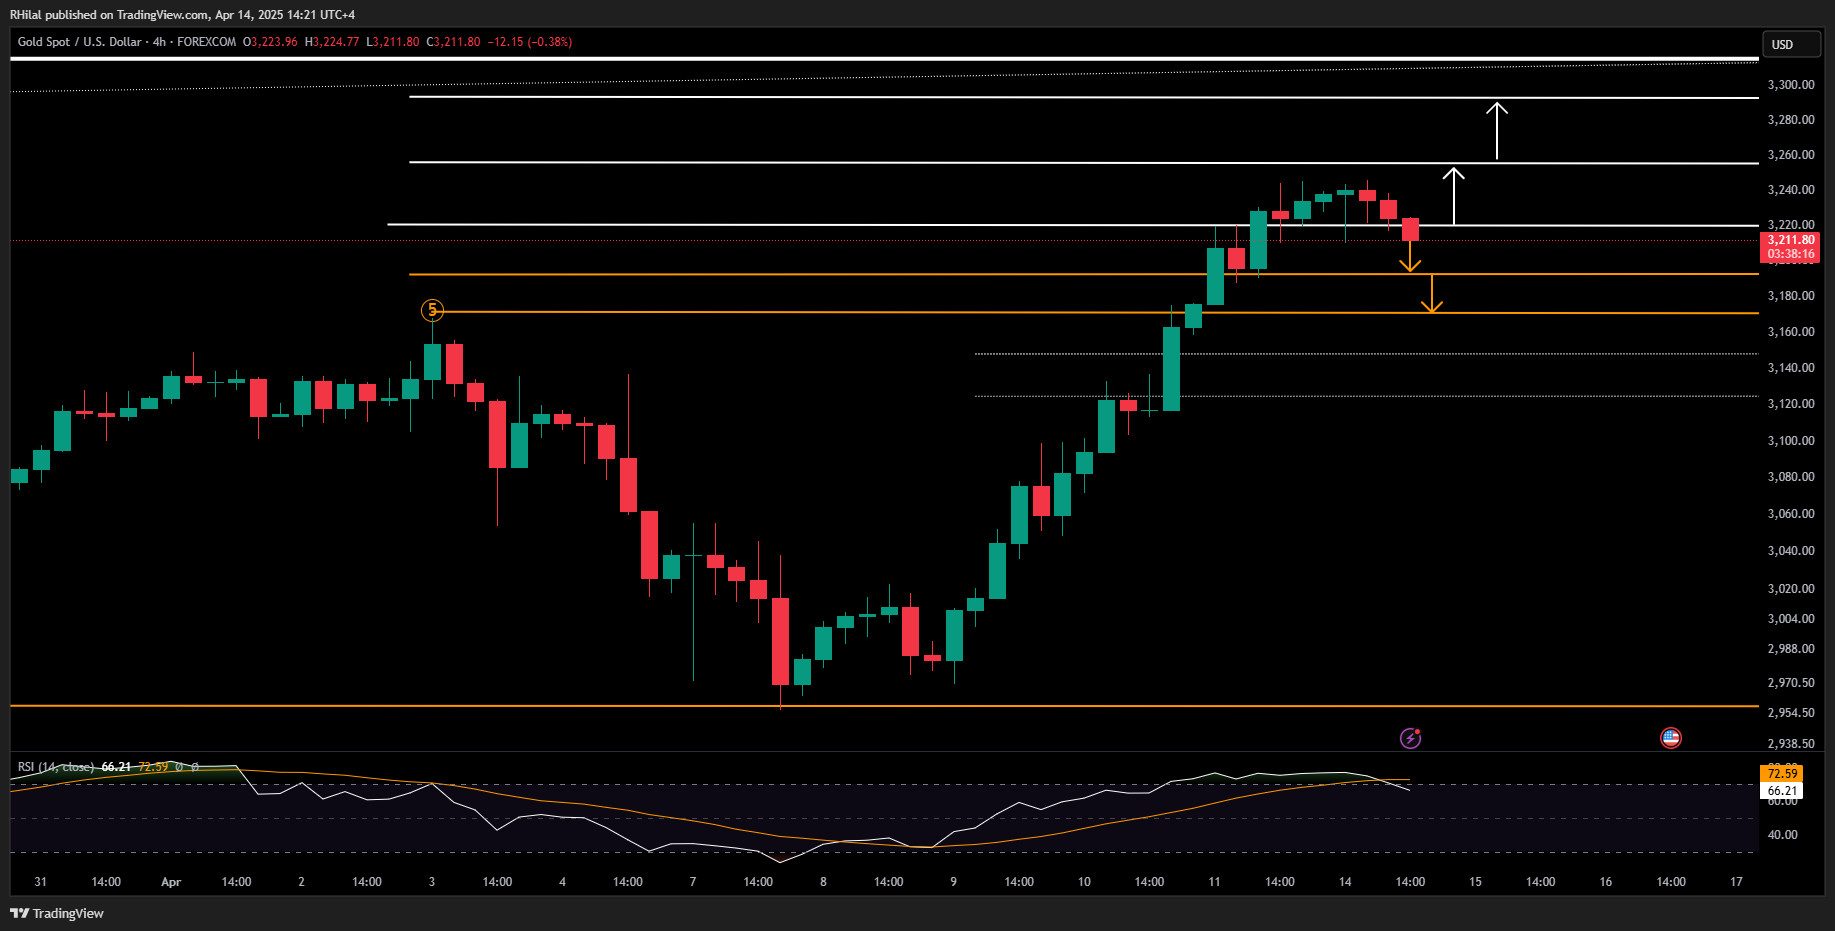
Task: Click the 3,280.00 price axis label
Action: (x=1791, y=120)
